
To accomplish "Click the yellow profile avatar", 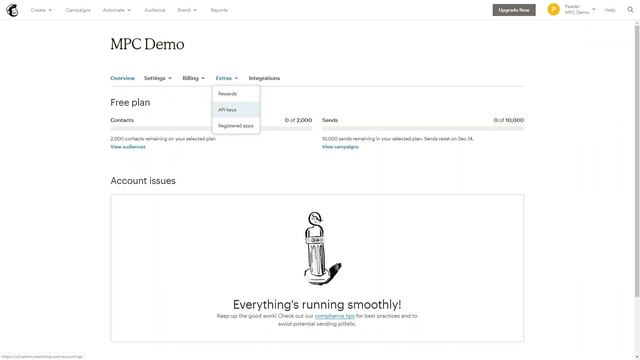I will [553, 9].
